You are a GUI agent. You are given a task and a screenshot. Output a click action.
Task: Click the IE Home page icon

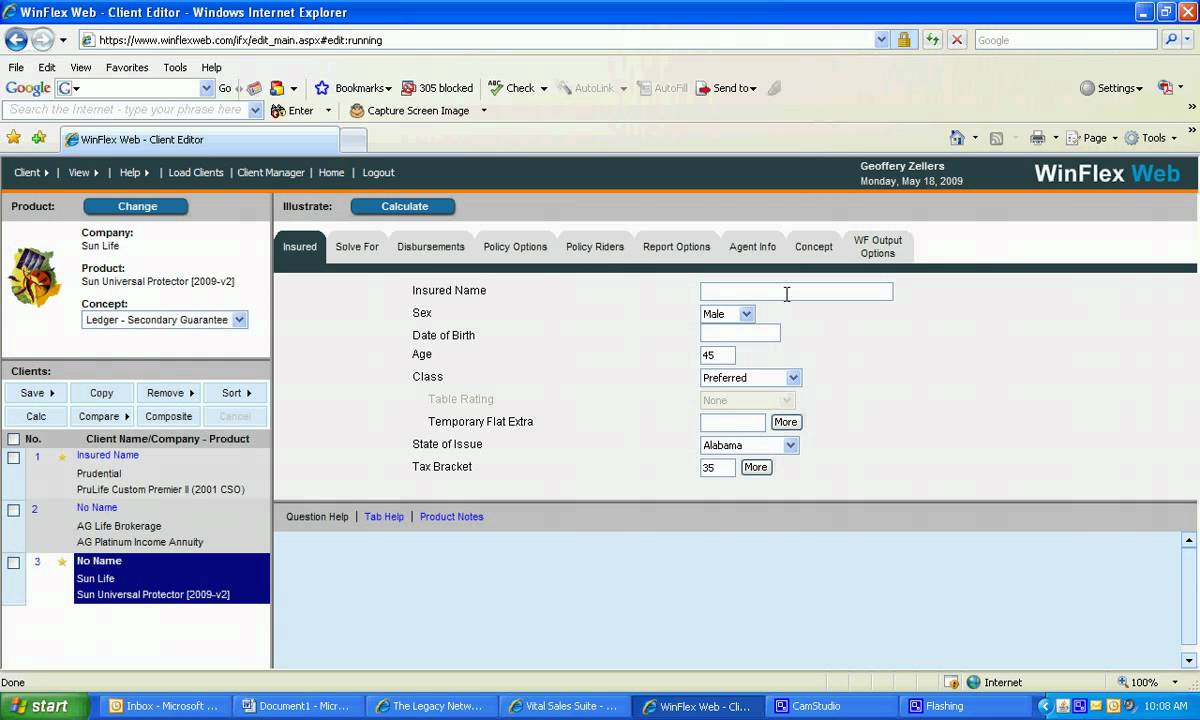pyautogui.click(x=957, y=138)
